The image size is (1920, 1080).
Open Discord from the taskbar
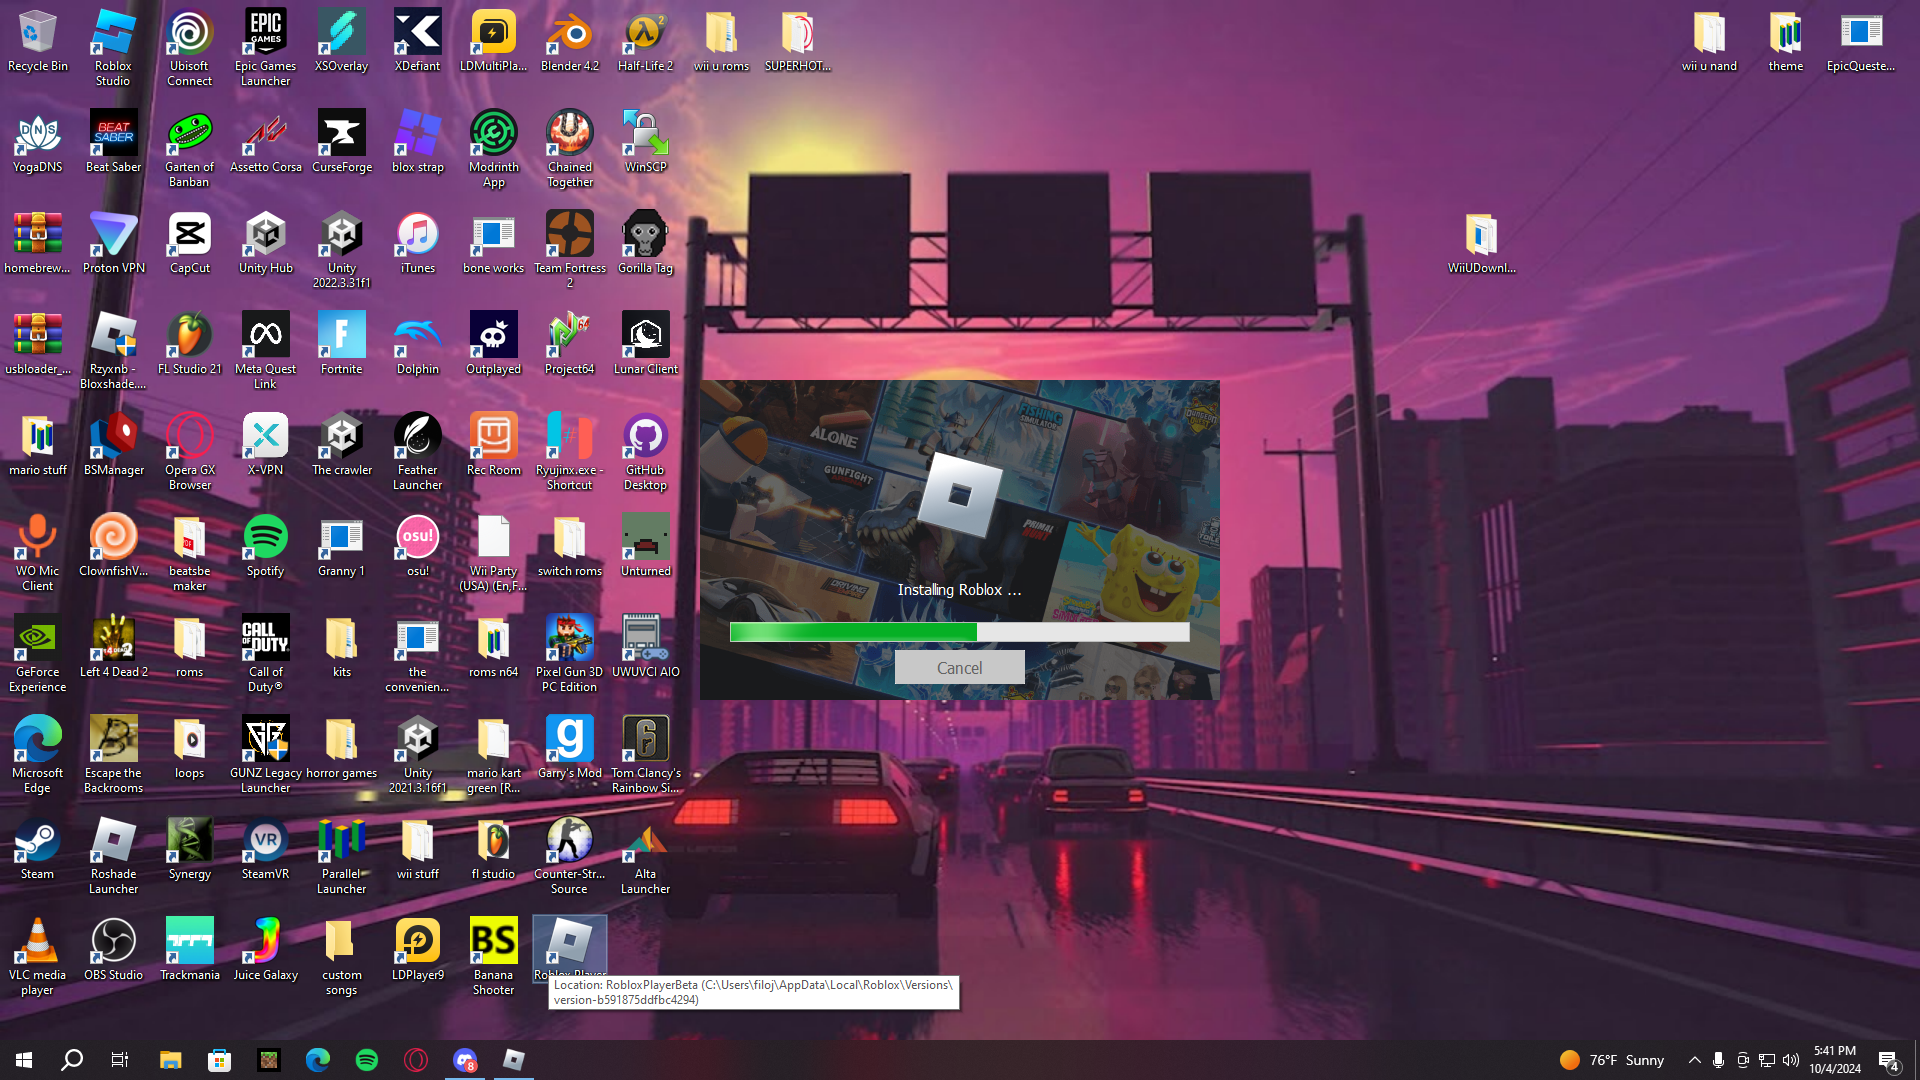pyautogui.click(x=465, y=1060)
